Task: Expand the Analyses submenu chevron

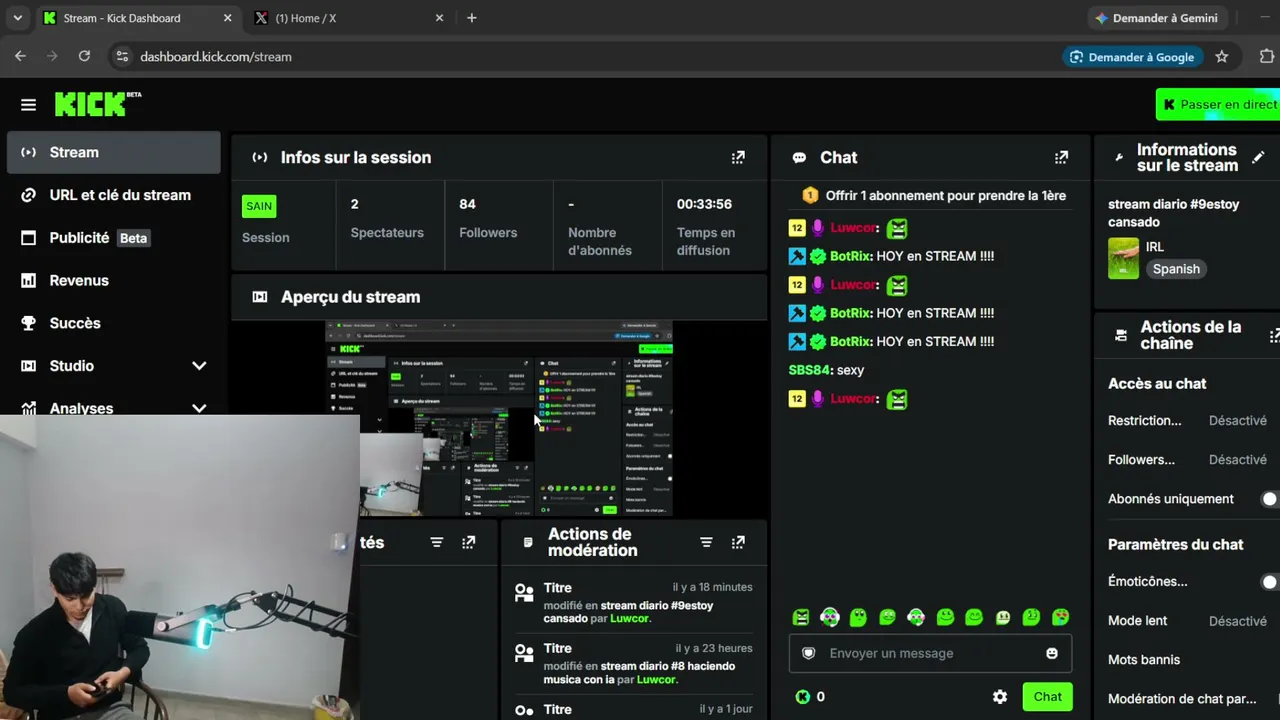Action: click(x=199, y=408)
